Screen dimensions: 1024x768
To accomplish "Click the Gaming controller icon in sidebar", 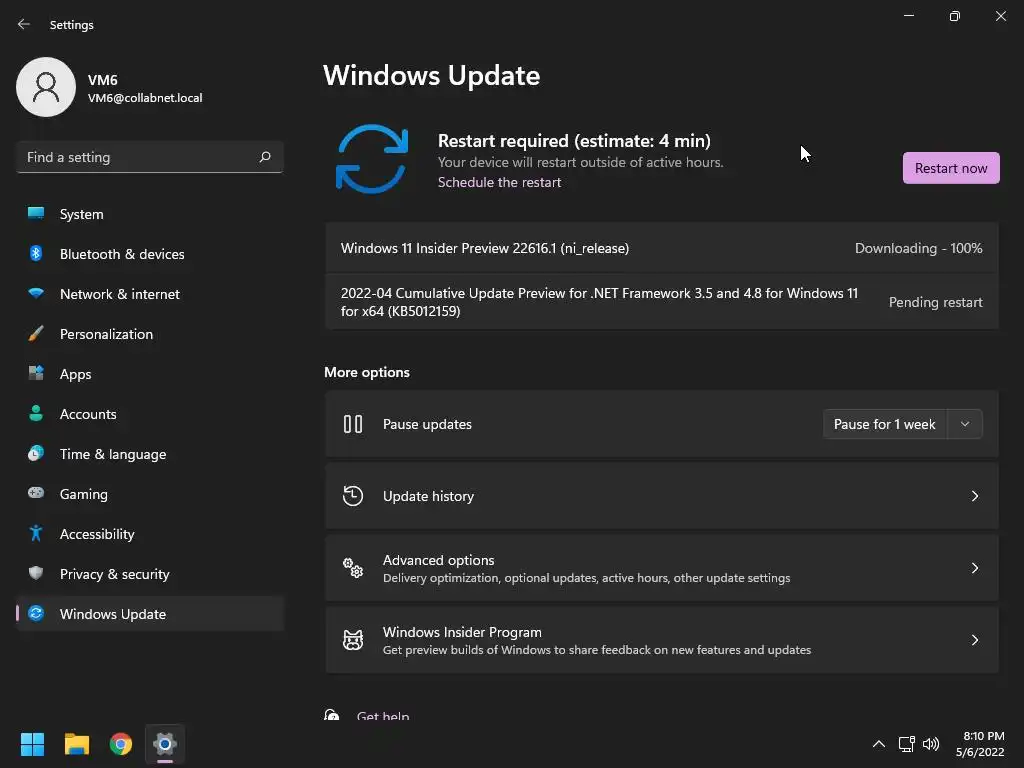I will pyautogui.click(x=36, y=494).
